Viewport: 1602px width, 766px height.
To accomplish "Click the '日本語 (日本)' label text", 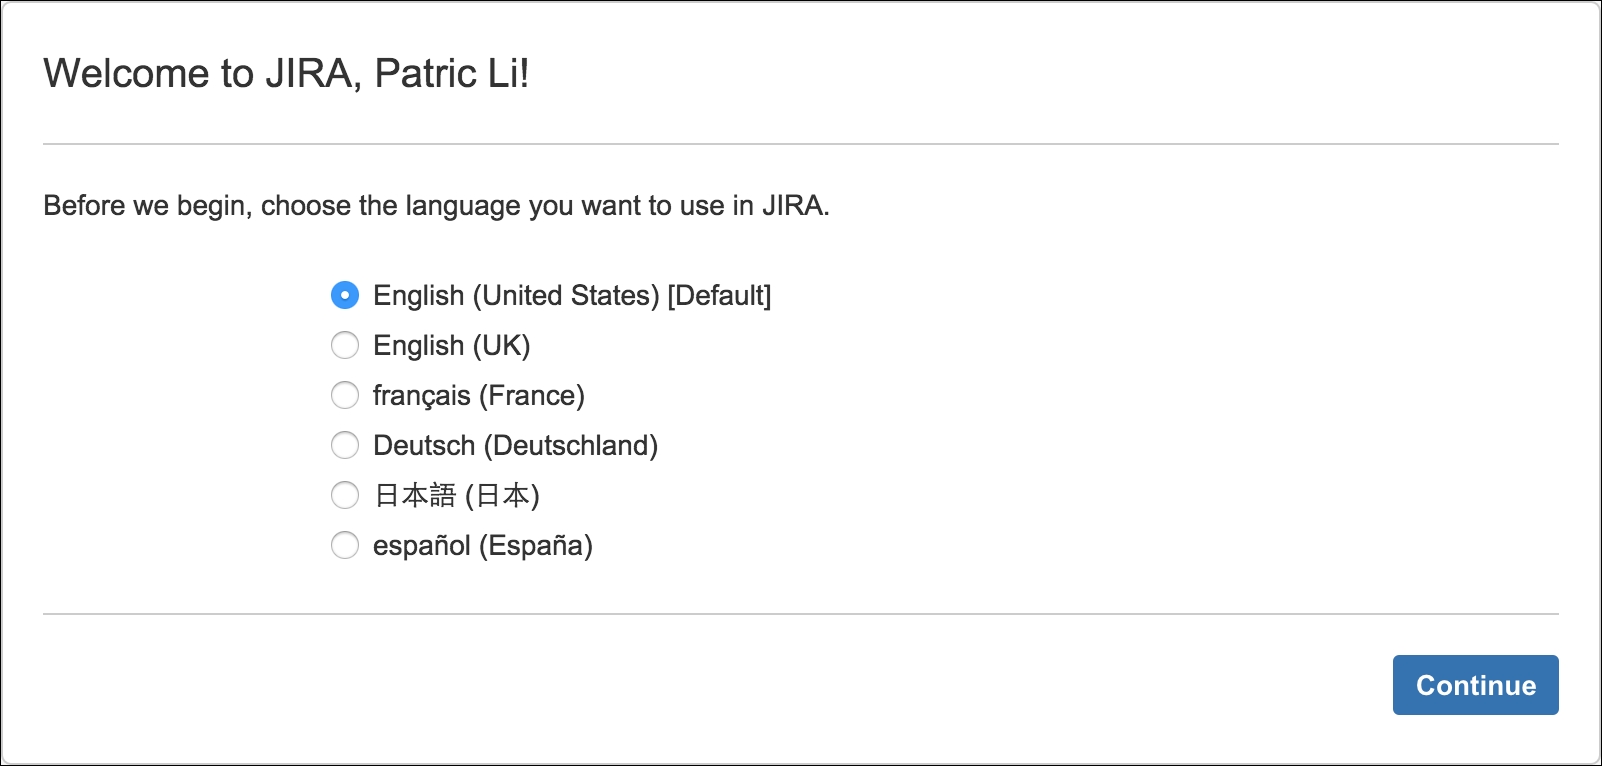I will [x=457, y=495].
